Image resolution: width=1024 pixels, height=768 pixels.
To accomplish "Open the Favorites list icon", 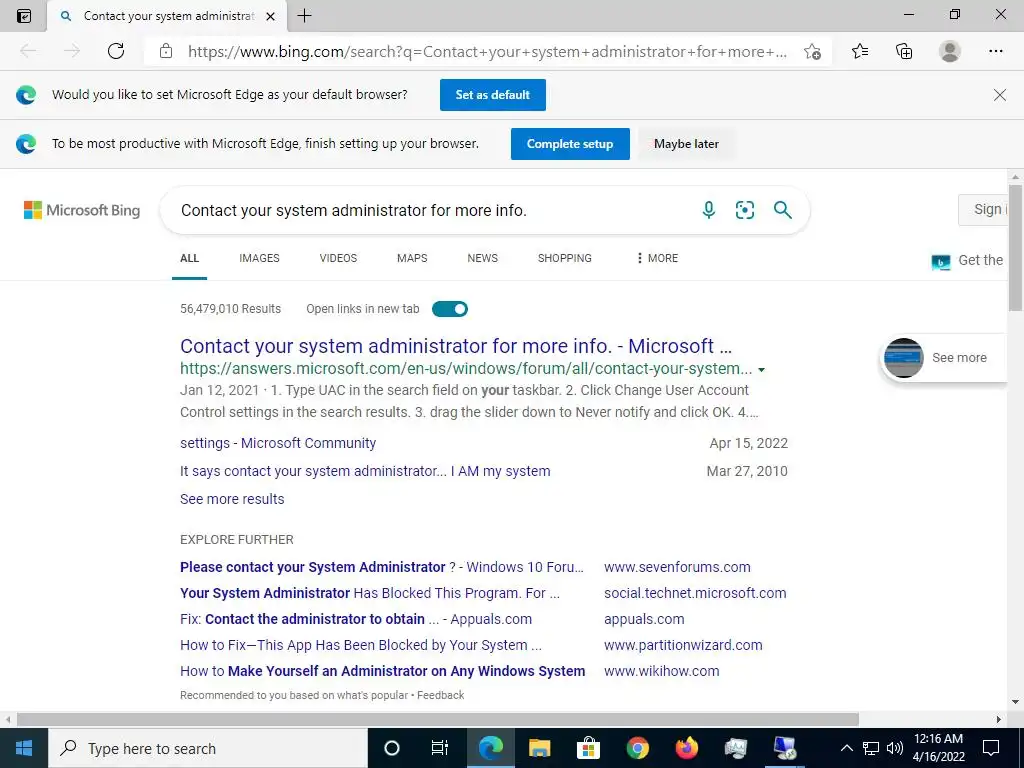I will pos(860,51).
